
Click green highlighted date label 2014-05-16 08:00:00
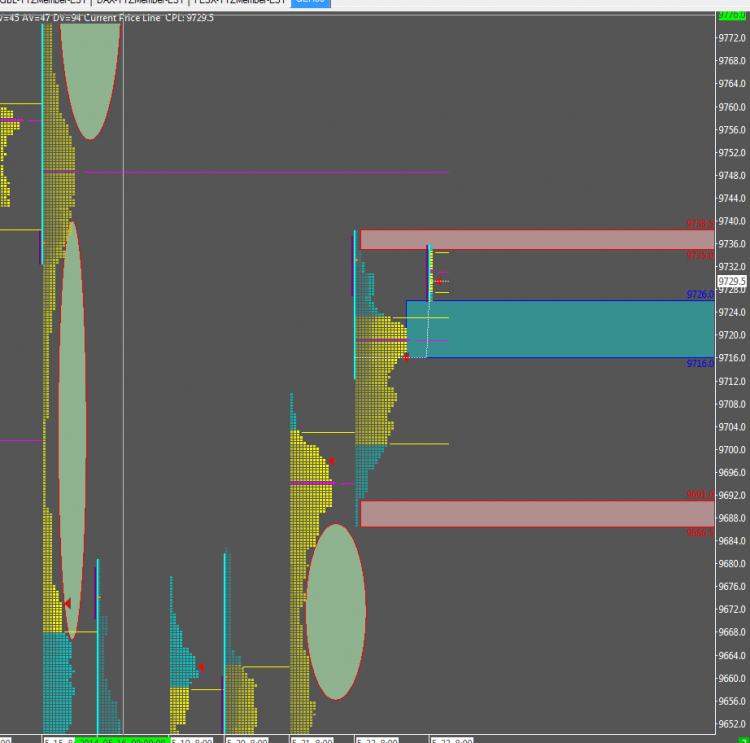coord(122,740)
